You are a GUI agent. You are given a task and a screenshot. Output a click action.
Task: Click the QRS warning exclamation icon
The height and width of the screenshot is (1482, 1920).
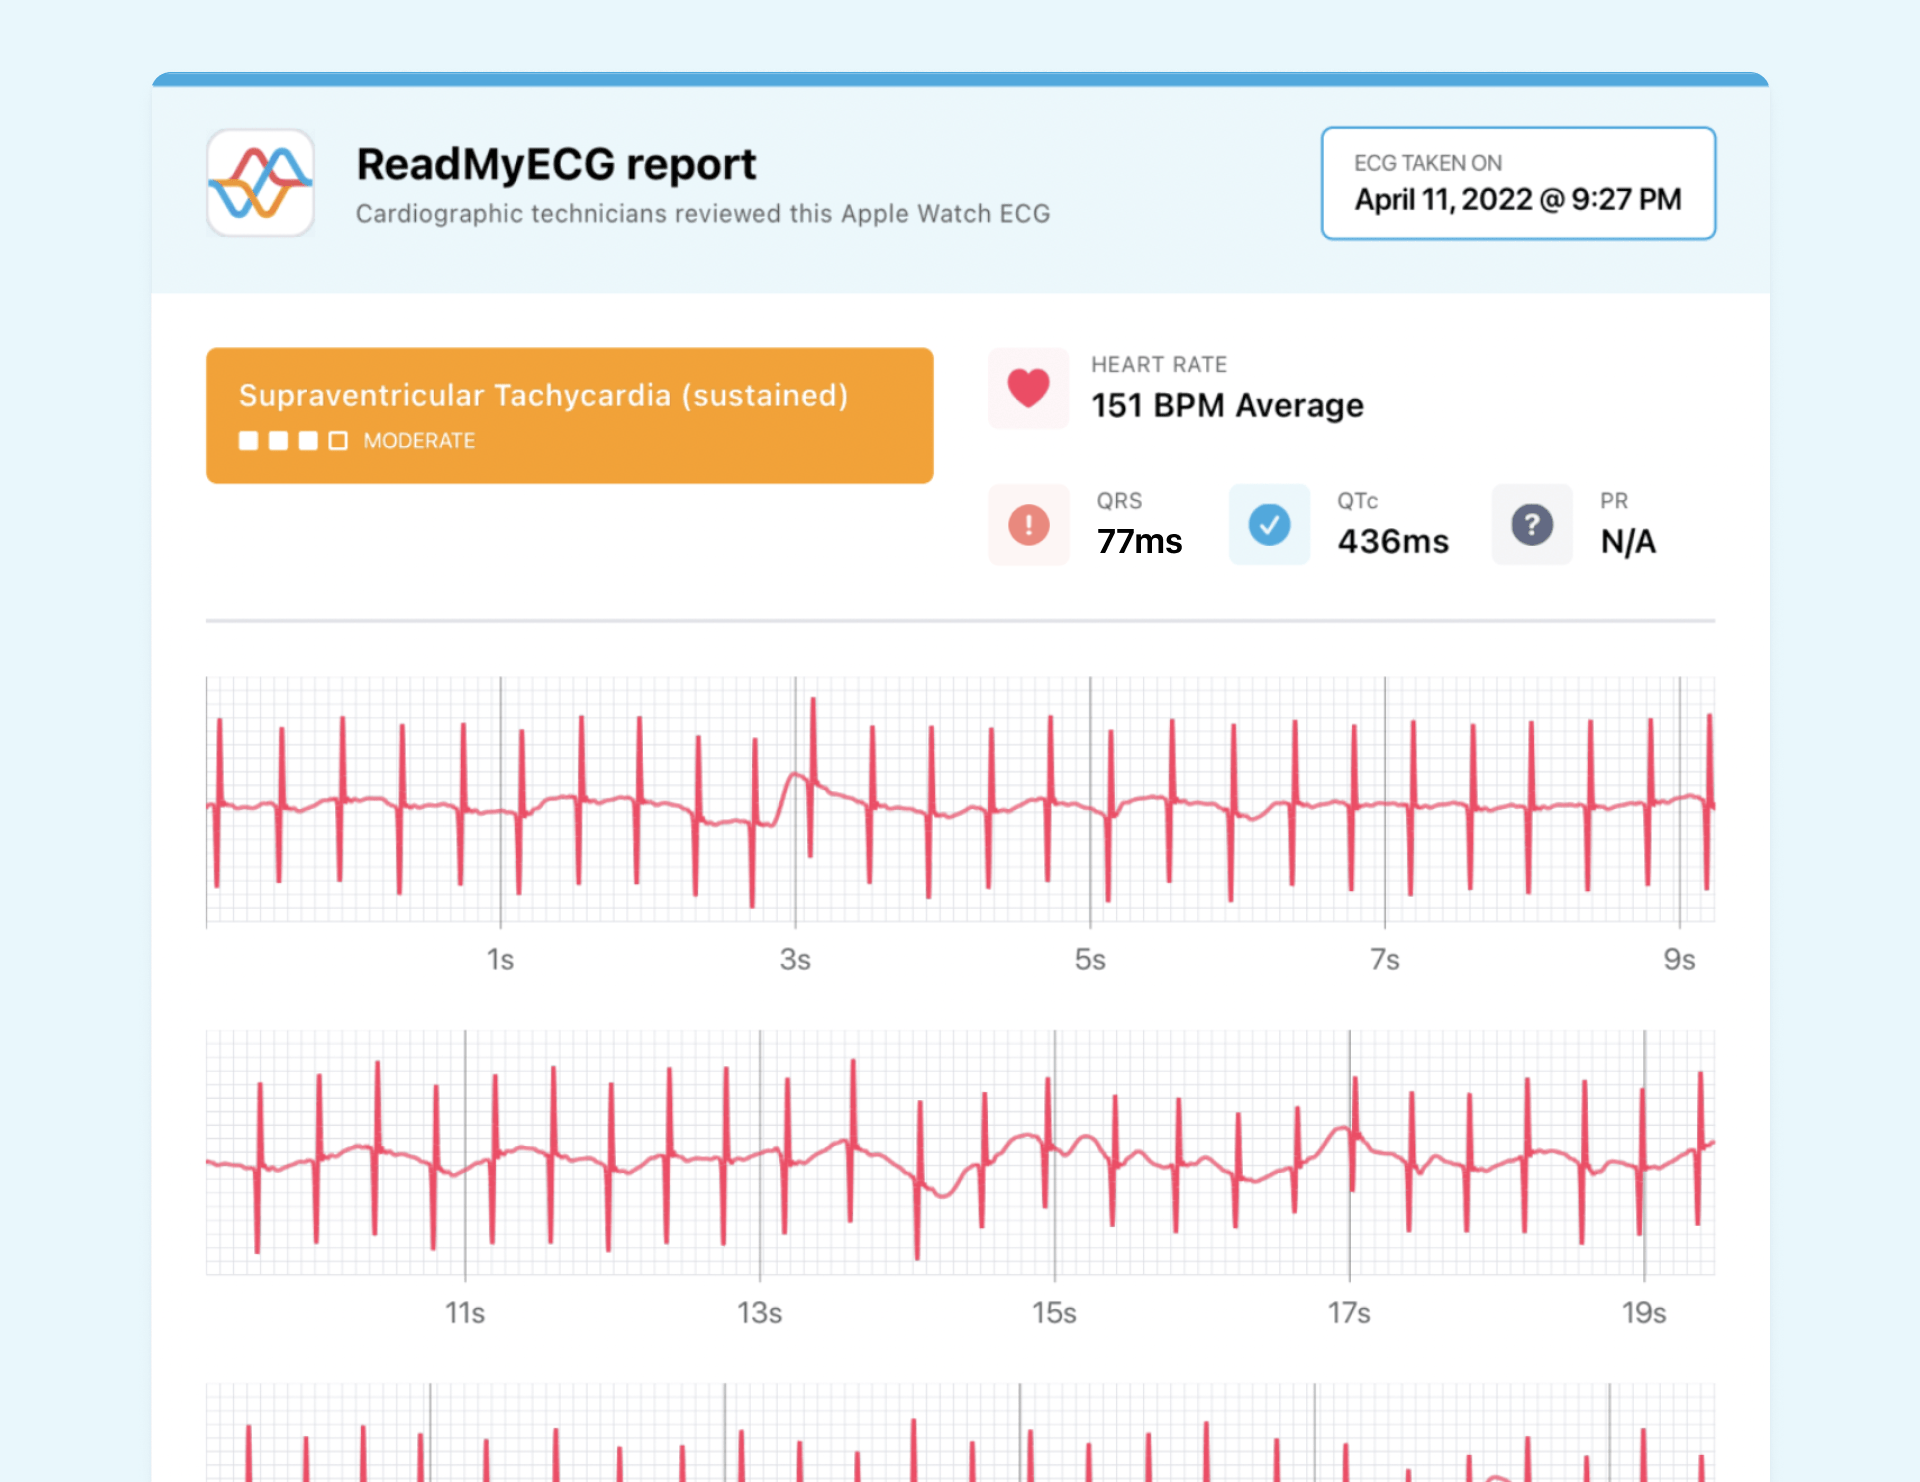pos(1028,524)
